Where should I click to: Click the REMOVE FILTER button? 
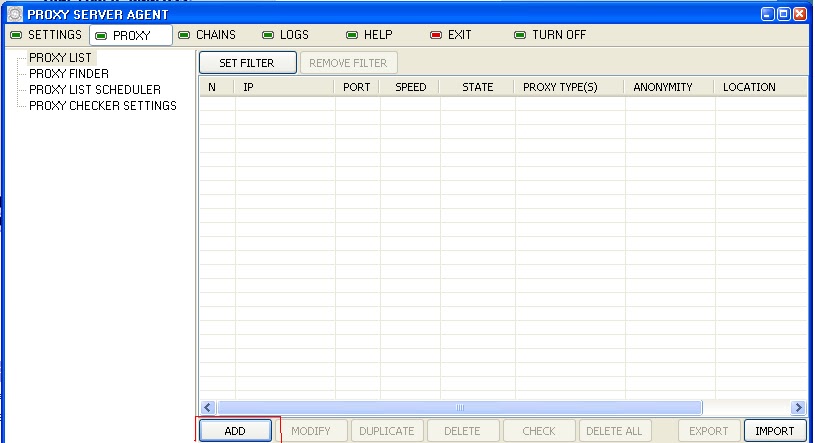tap(348, 63)
